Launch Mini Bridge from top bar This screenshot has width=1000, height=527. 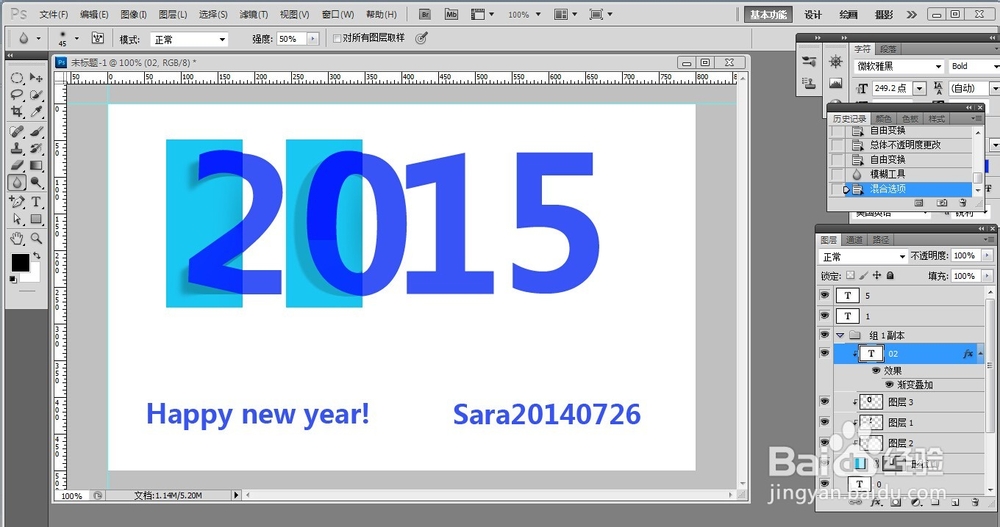[x=451, y=14]
